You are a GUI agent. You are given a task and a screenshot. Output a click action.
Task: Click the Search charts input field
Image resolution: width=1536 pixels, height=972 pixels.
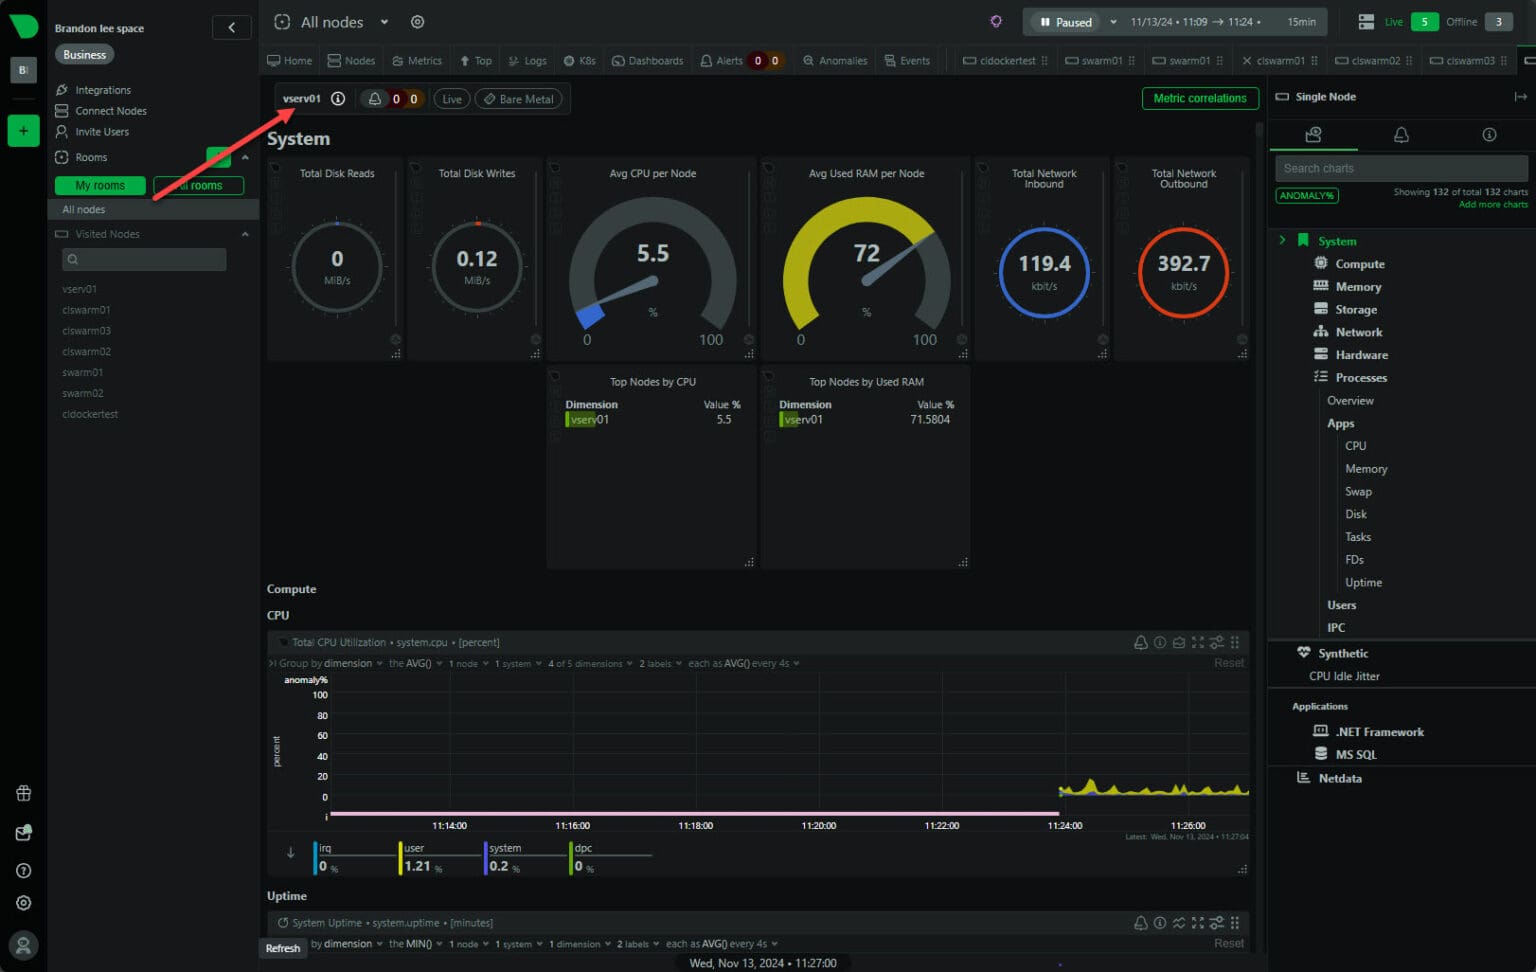(1399, 167)
